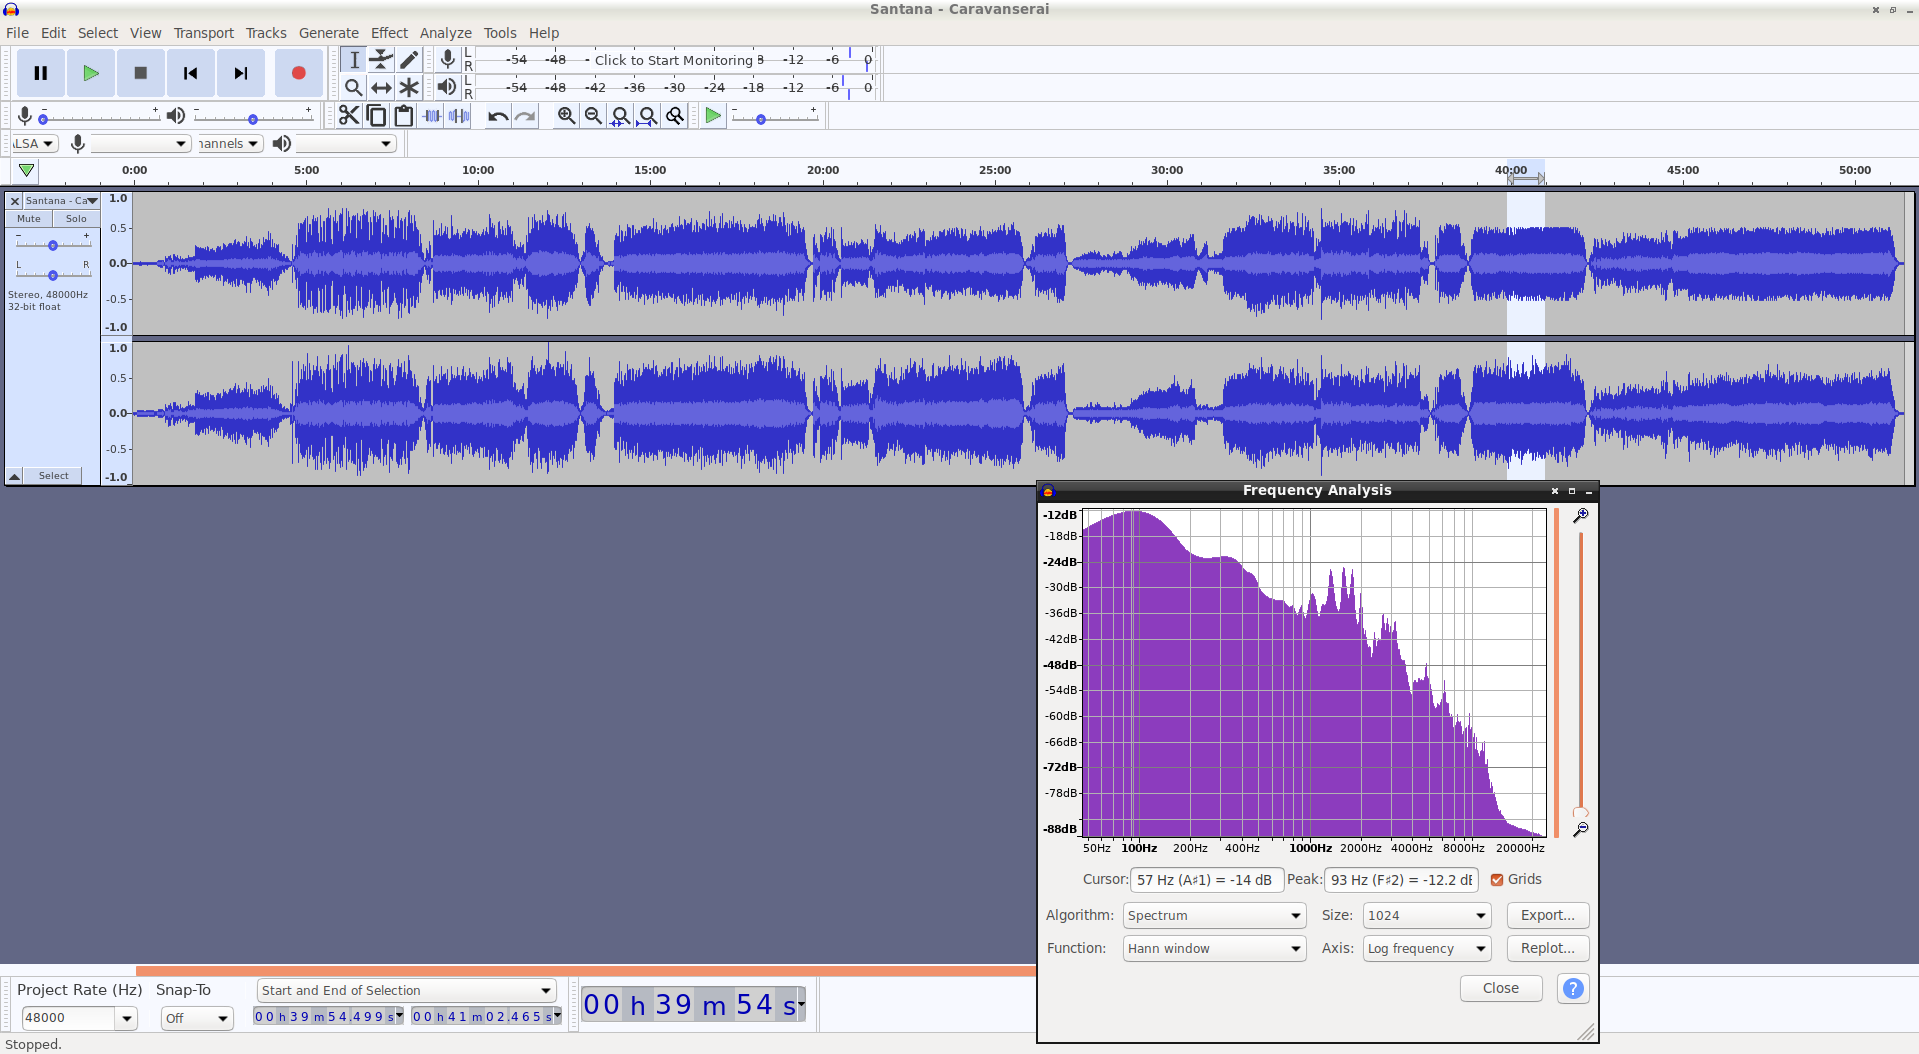1919x1054 pixels.
Task: Start recording with the Record button
Action: pyautogui.click(x=298, y=73)
